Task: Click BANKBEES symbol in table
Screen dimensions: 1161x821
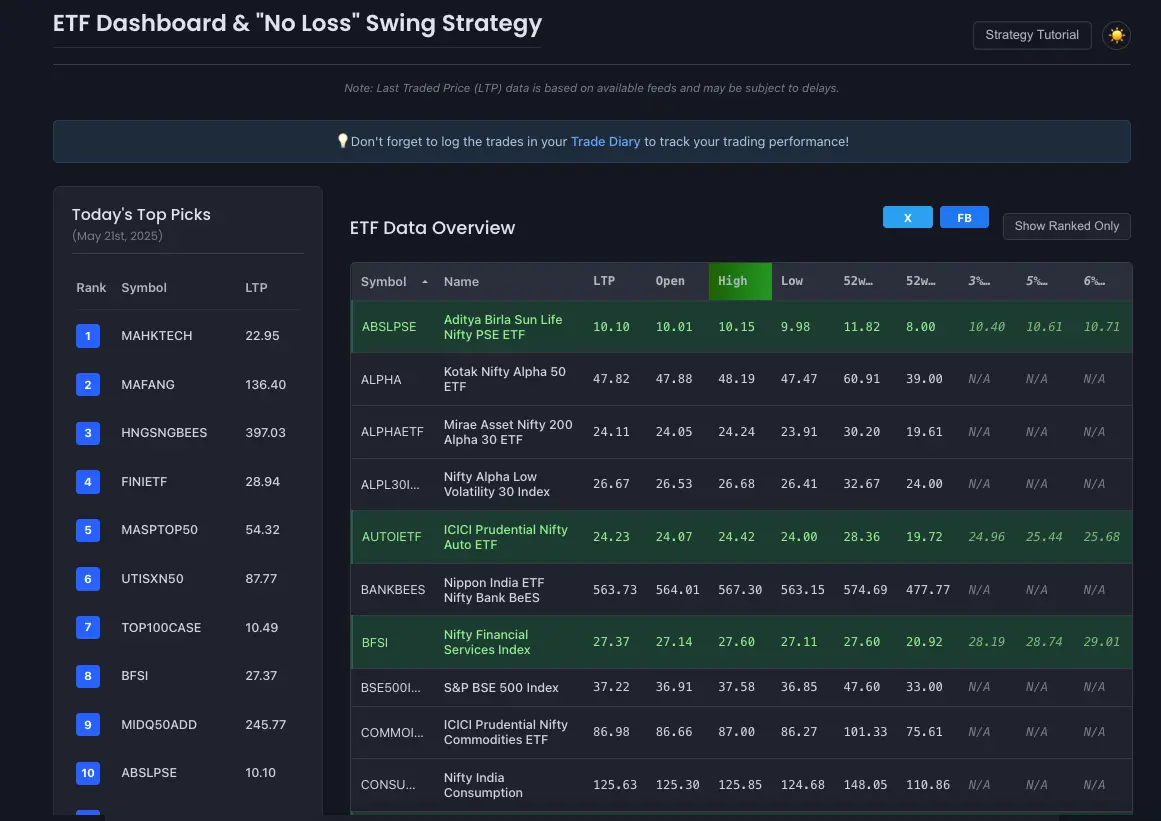Action: point(392,590)
